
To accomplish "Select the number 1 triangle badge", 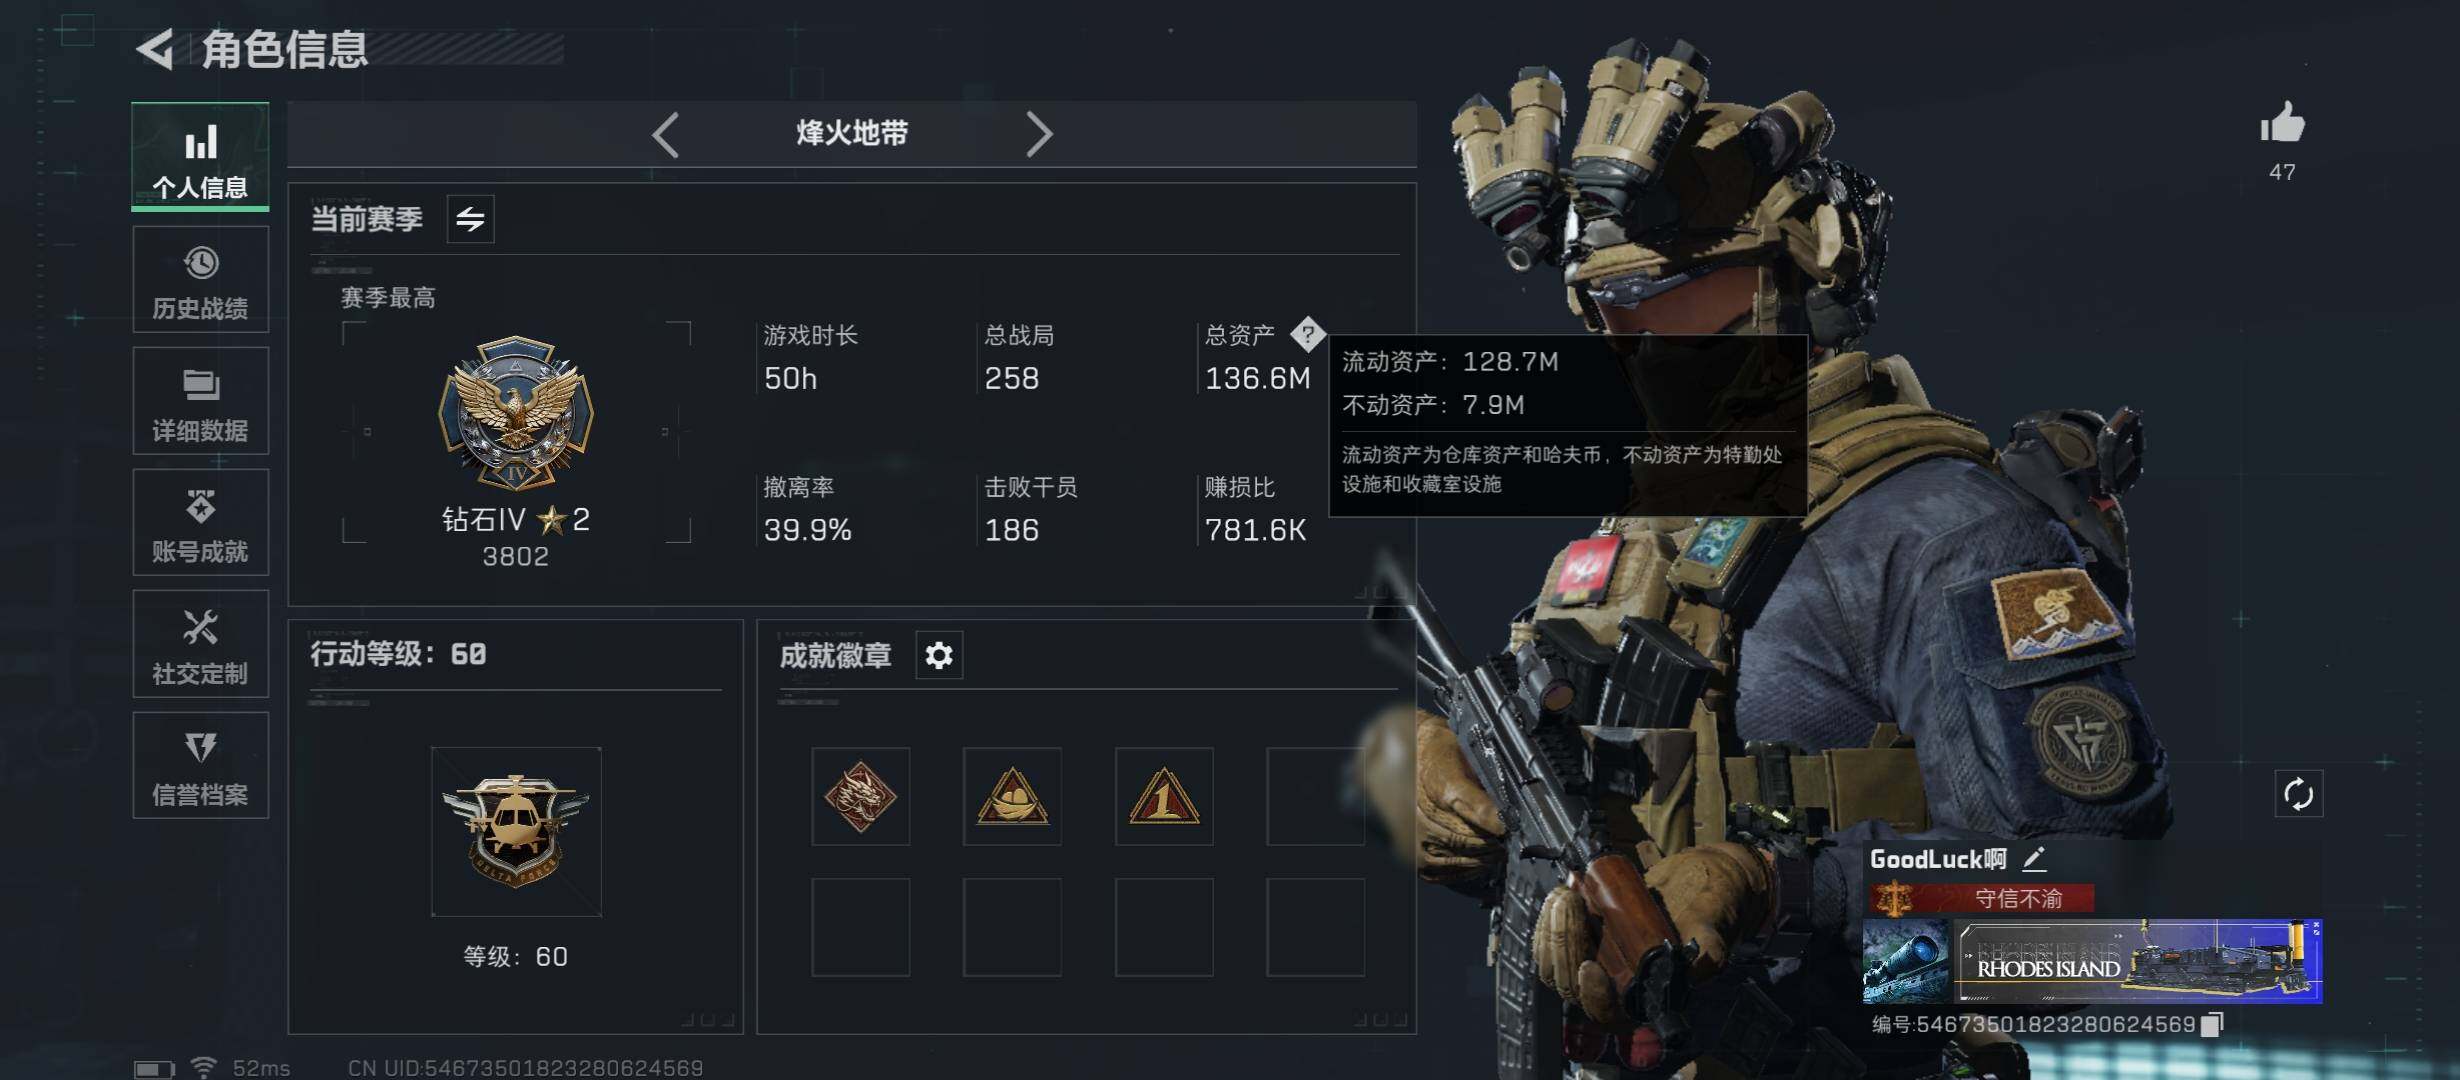I will pyautogui.click(x=1164, y=797).
